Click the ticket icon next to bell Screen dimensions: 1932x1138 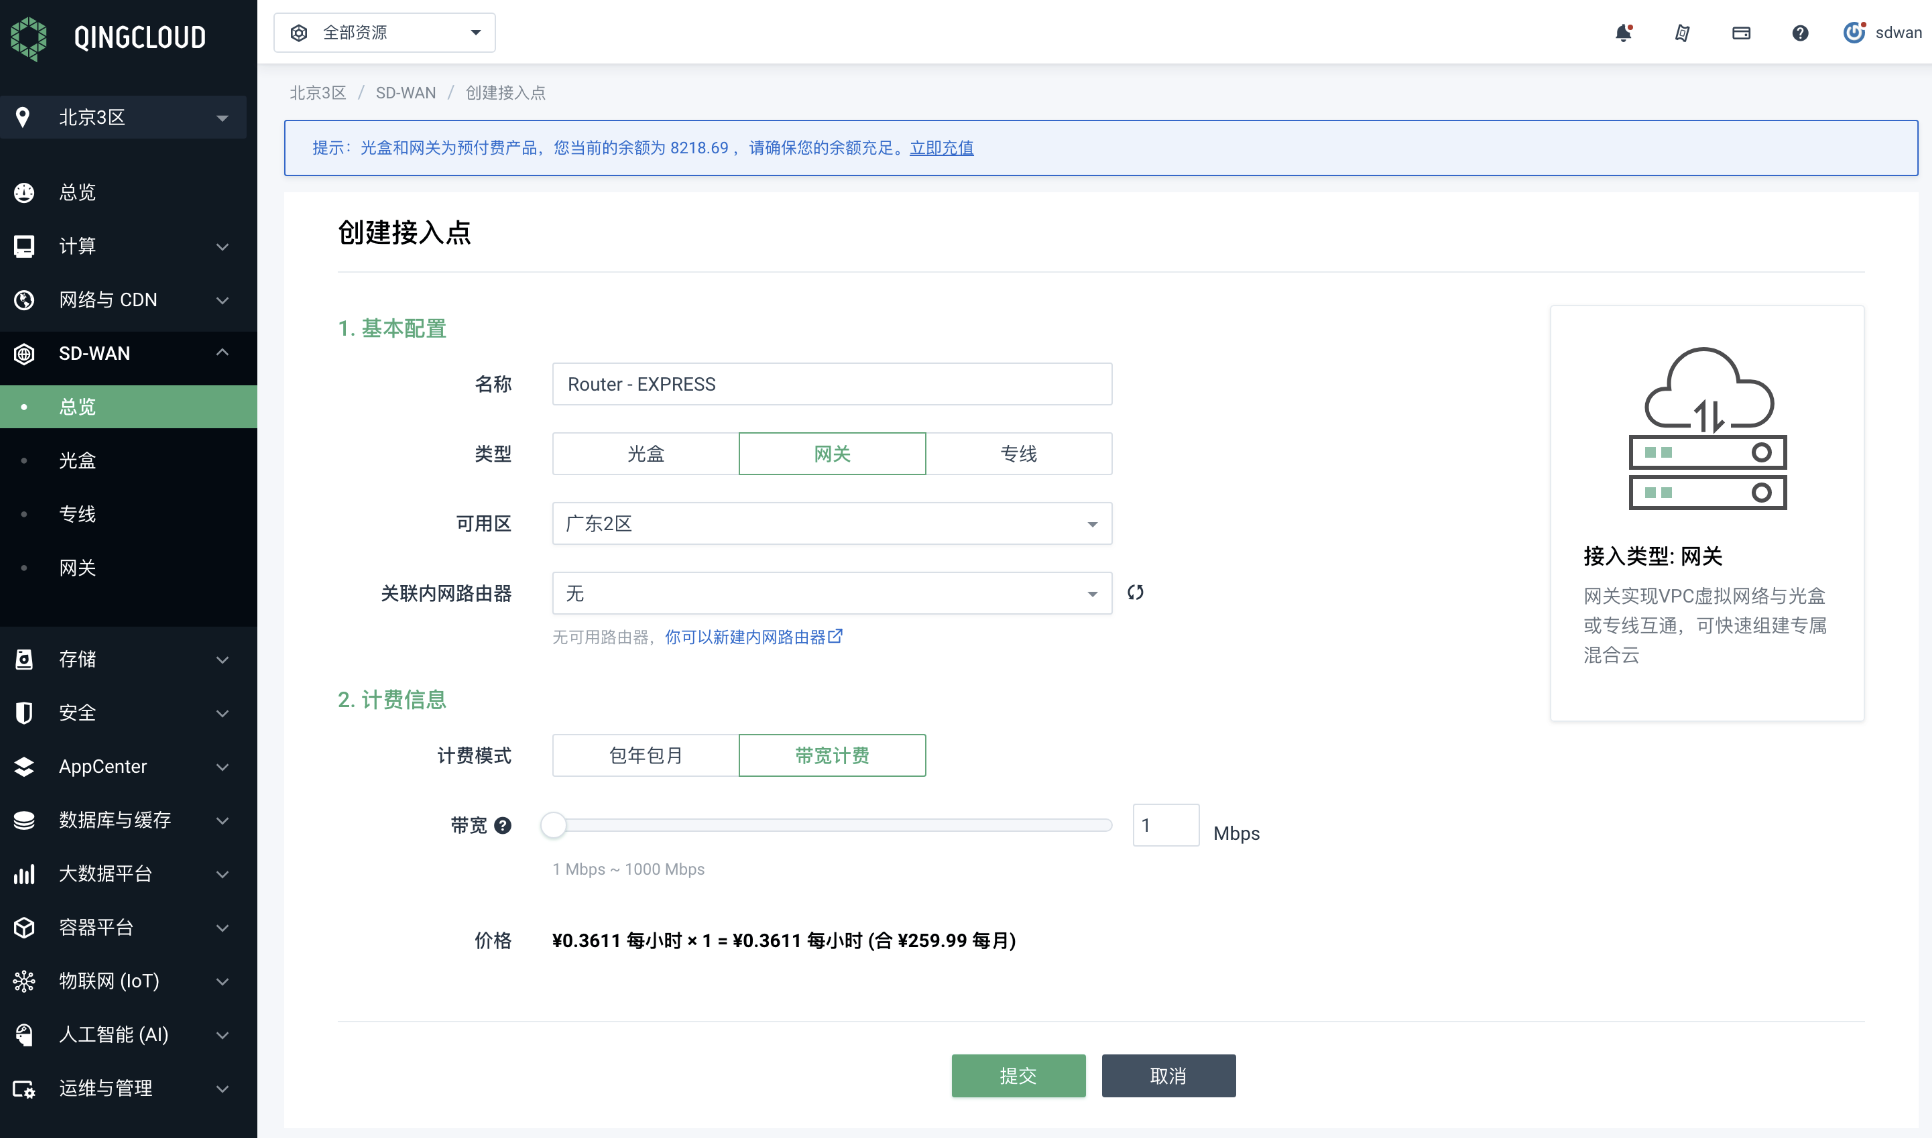coord(1682,33)
